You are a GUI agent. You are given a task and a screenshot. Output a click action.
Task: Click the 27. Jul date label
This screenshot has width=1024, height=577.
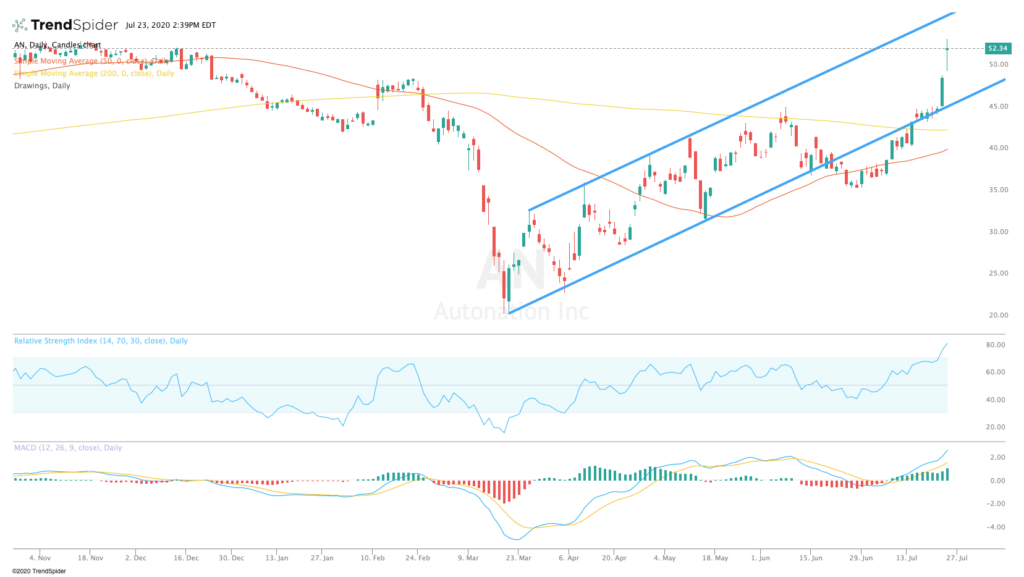pos(956,558)
